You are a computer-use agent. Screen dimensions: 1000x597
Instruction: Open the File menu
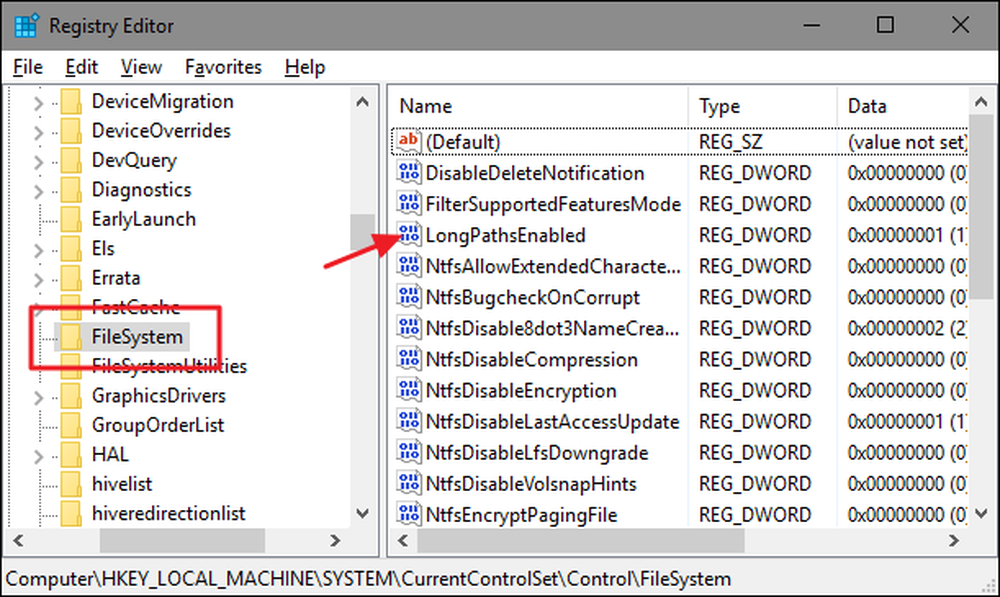tap(27, 67)
